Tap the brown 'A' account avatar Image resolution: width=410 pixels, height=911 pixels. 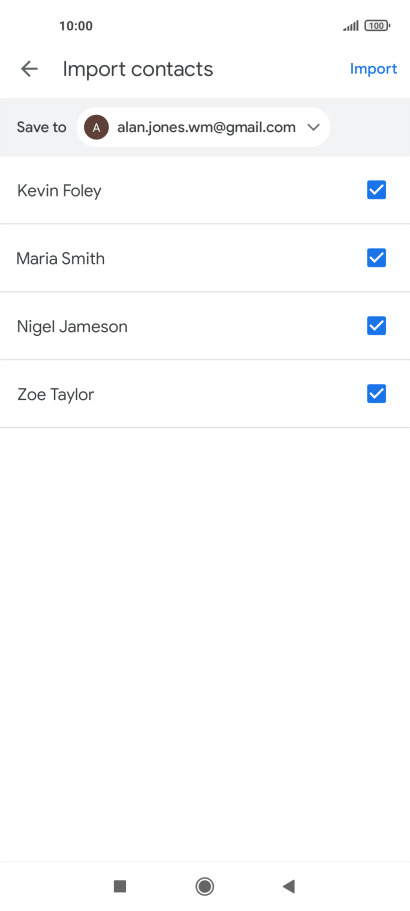tap(96, 127)
